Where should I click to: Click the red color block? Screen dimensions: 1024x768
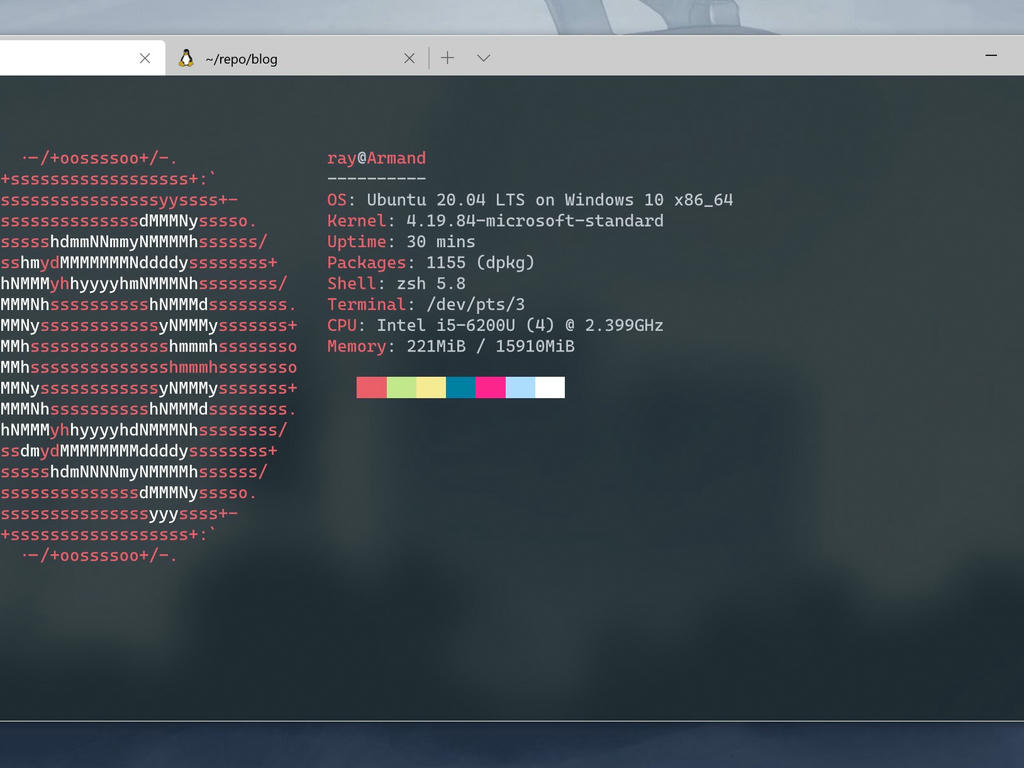tap(372, 387)
